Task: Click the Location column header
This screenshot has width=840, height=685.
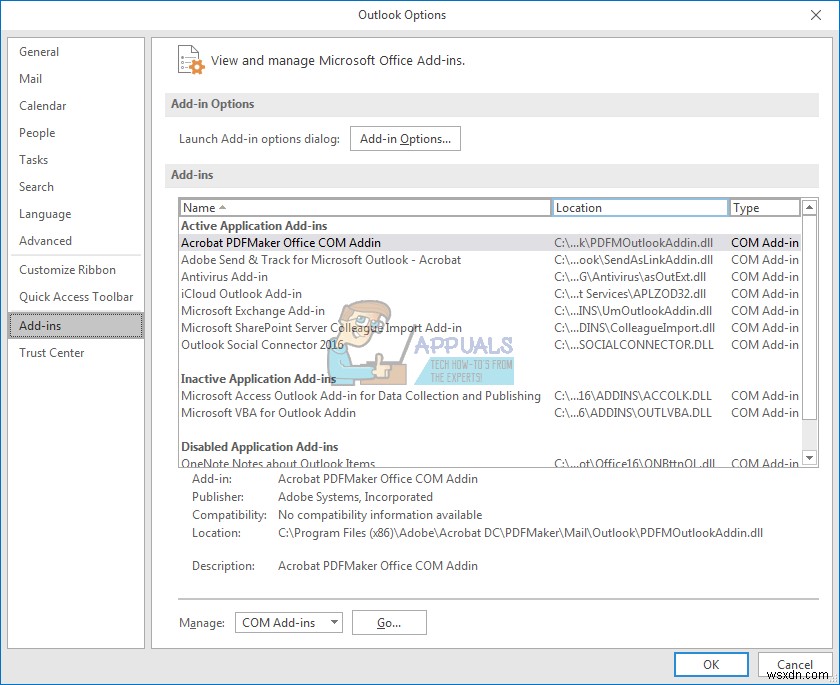Action: pos(640,207)
